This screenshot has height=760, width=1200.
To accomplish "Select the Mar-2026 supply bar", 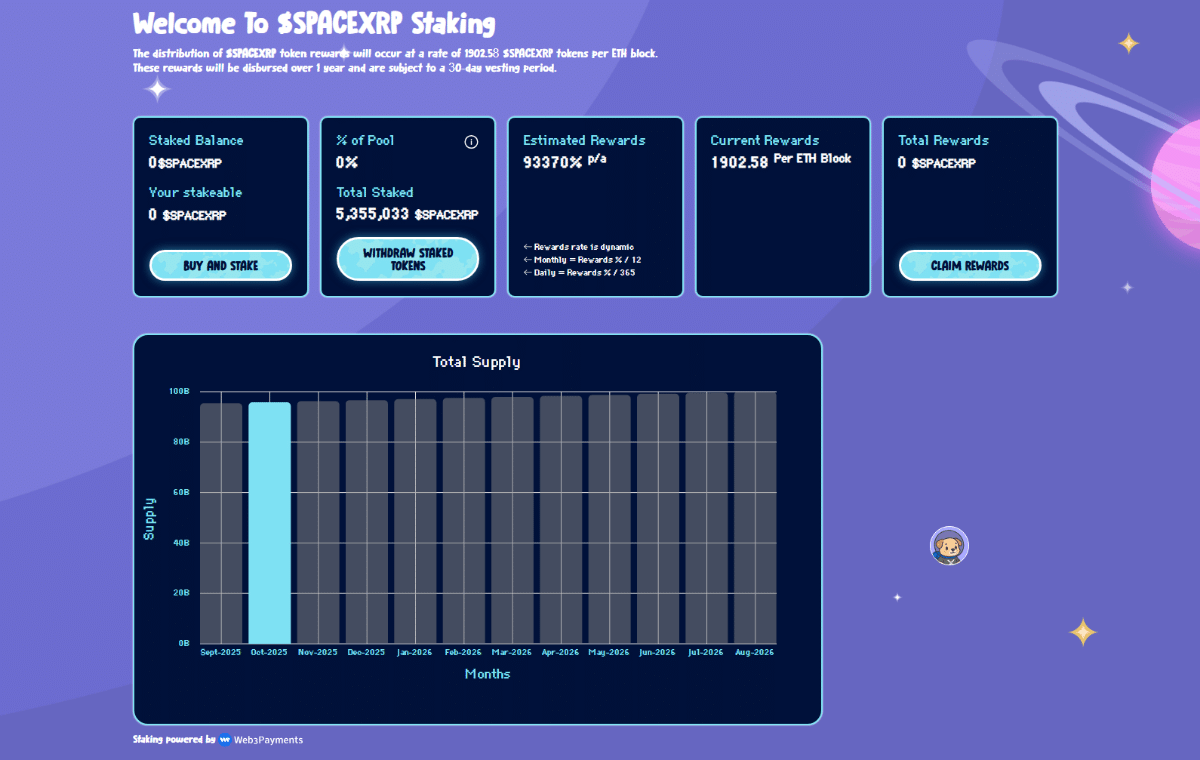I will pyautogui.click(x=512, y=520).
